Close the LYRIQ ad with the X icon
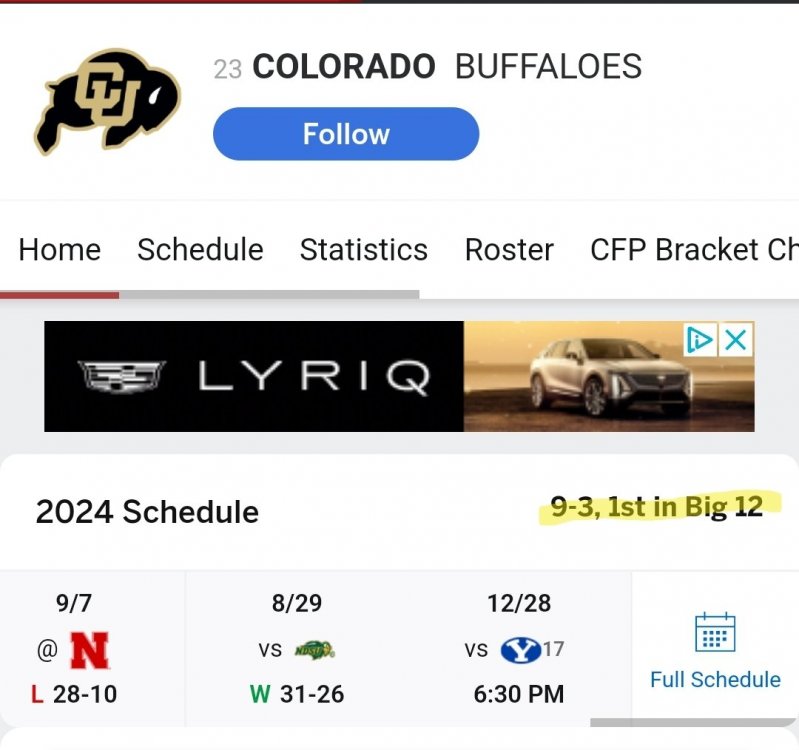The width and height of the screenshot is (799, 750). click(736, 340)
